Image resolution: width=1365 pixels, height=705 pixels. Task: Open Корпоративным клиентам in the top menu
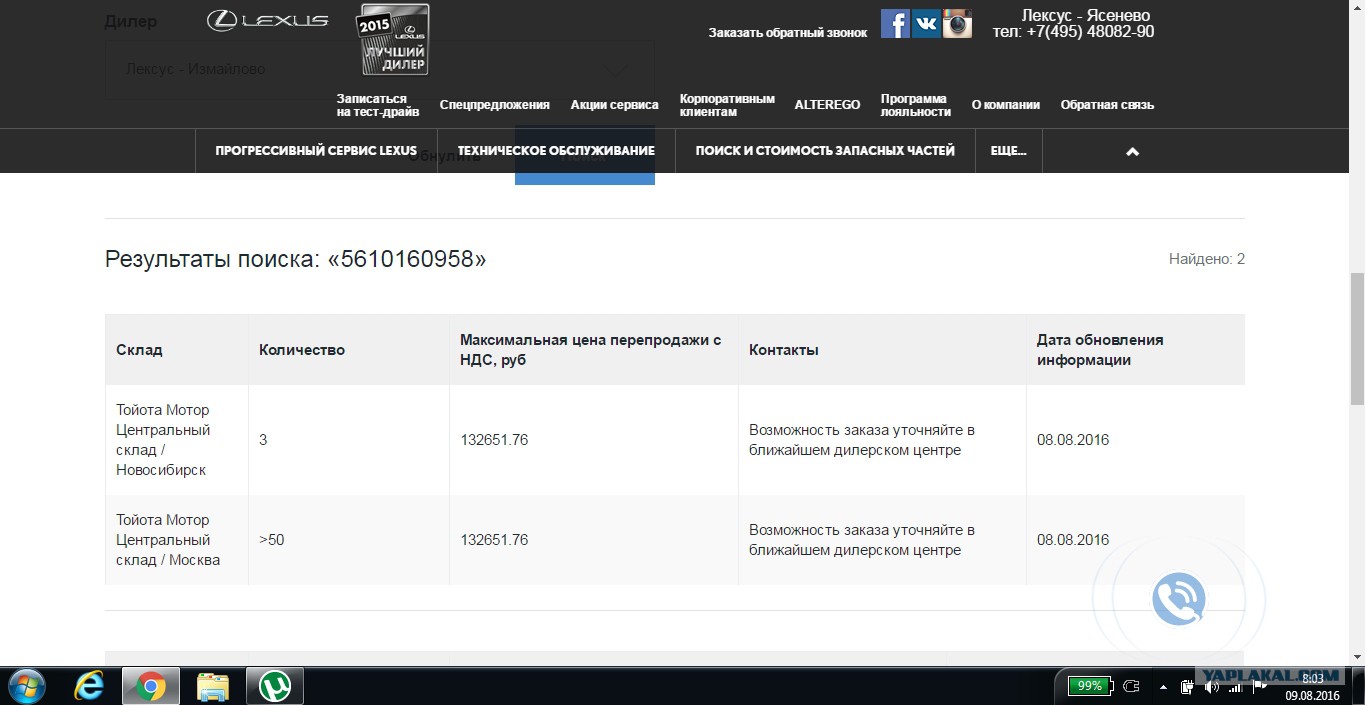pyautogui.click(x=727, y=105)
